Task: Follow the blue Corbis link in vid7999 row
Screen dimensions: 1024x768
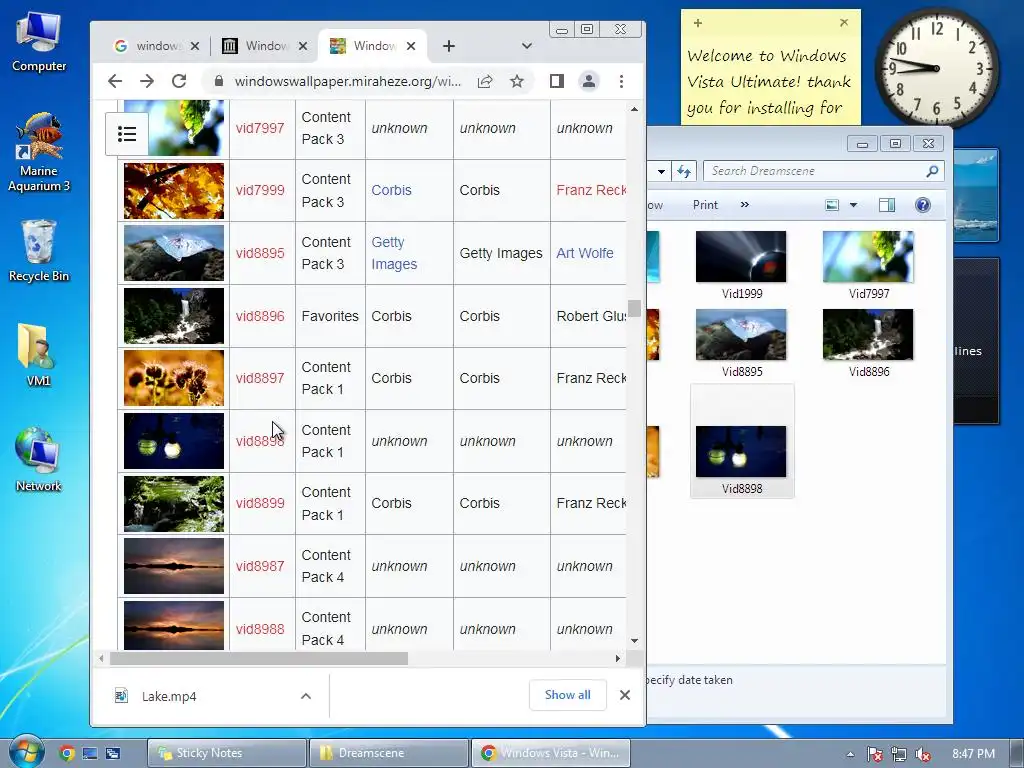Action: 391,190
